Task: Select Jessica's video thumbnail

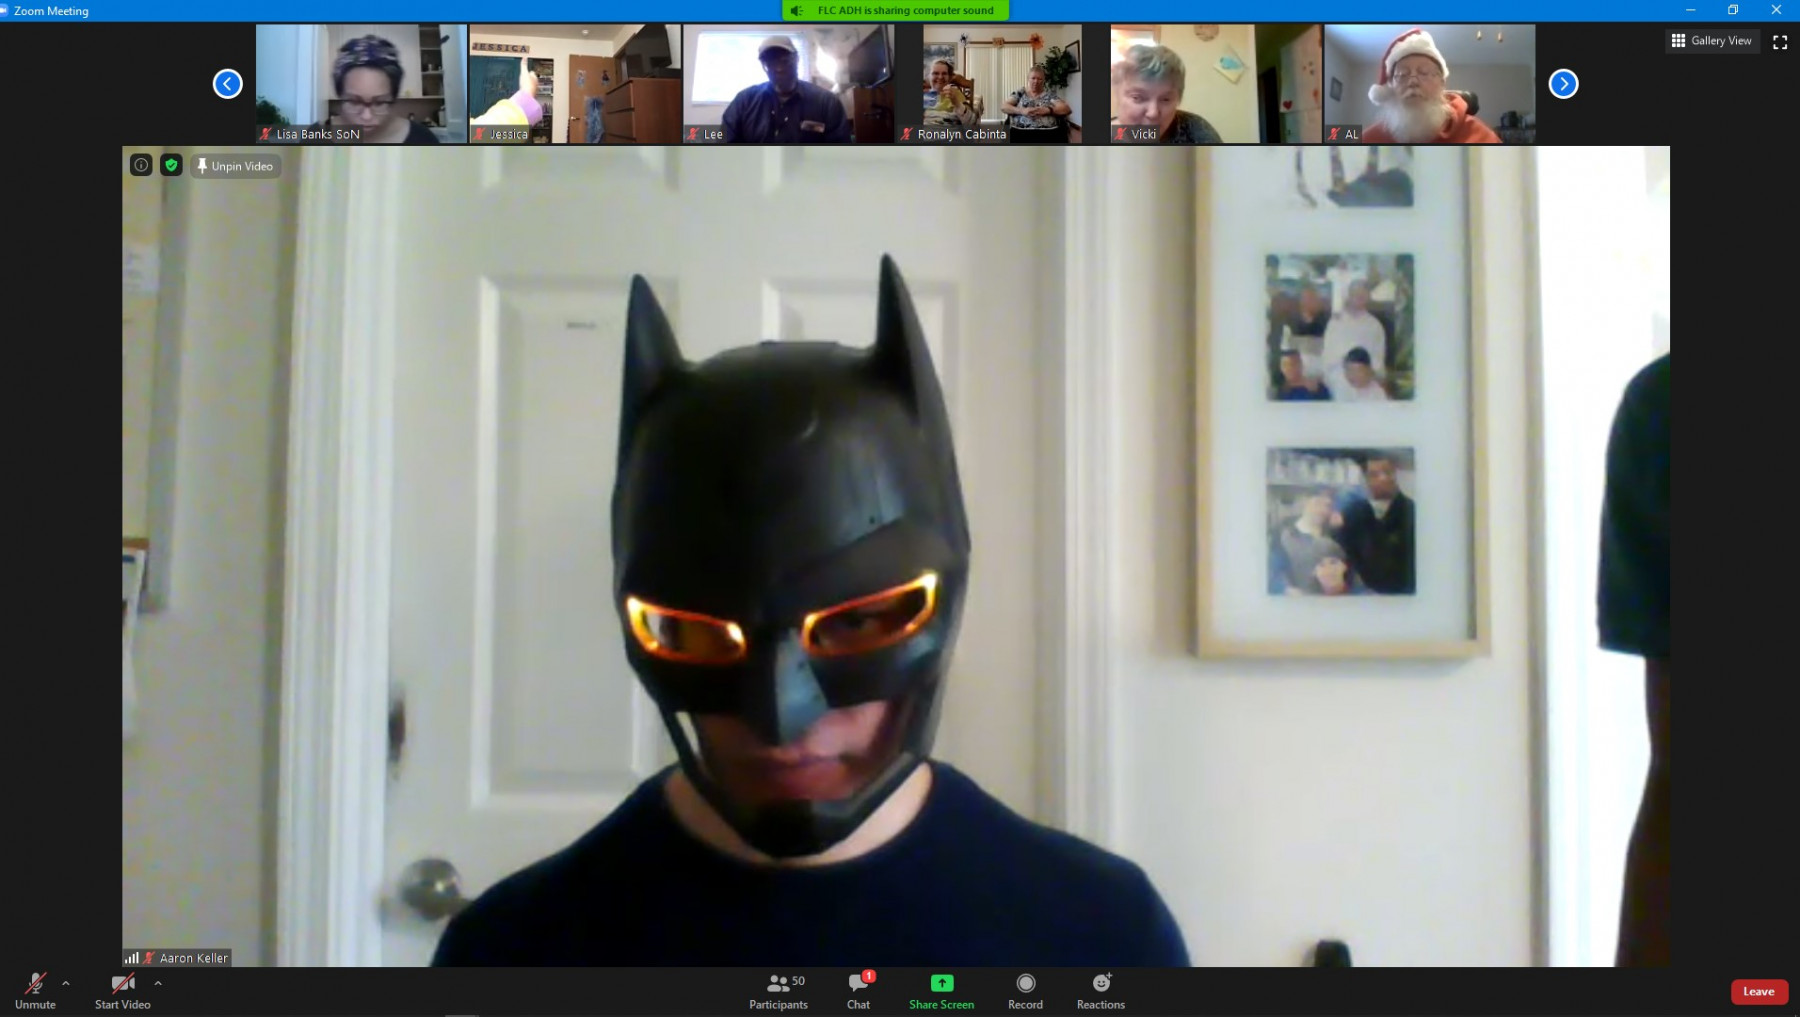Action: (x=575, y=84)
